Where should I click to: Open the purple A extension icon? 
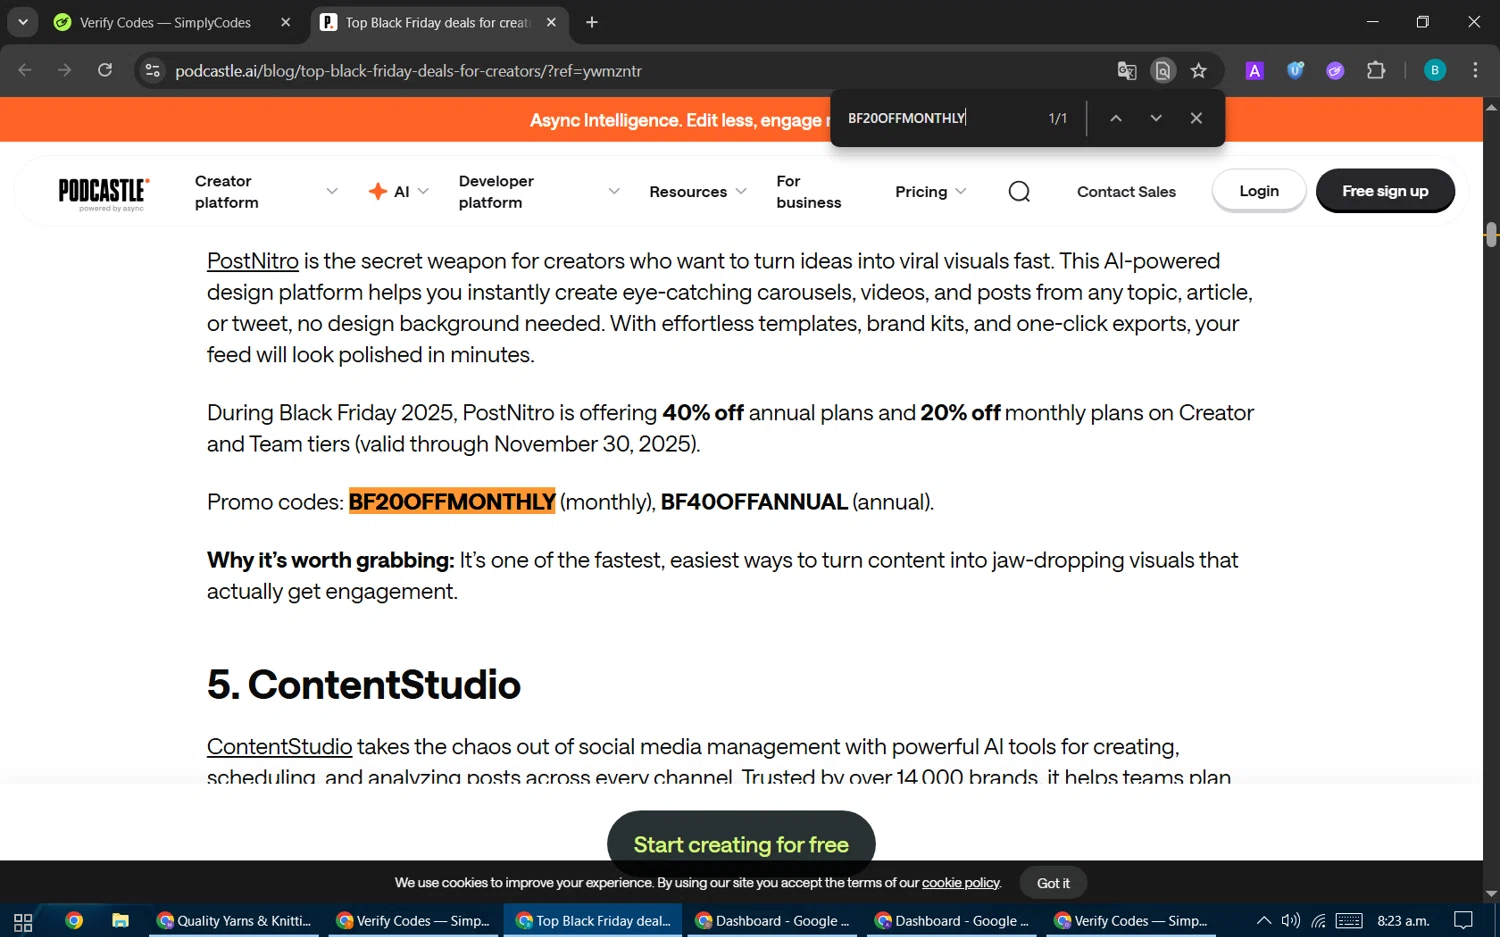[1255, 70]
